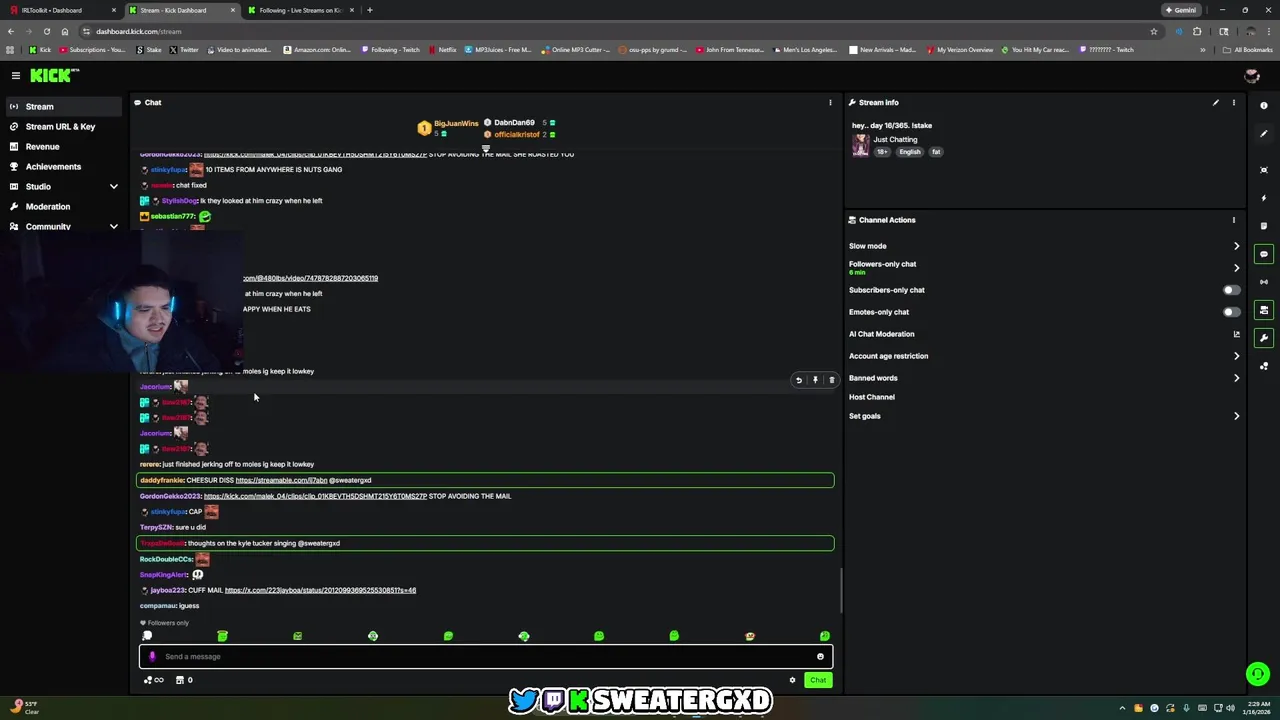This screenshot has width=1280, height=720.
Task: Delete the hovered chat message with trash icon
Action: tap(831, 380)
